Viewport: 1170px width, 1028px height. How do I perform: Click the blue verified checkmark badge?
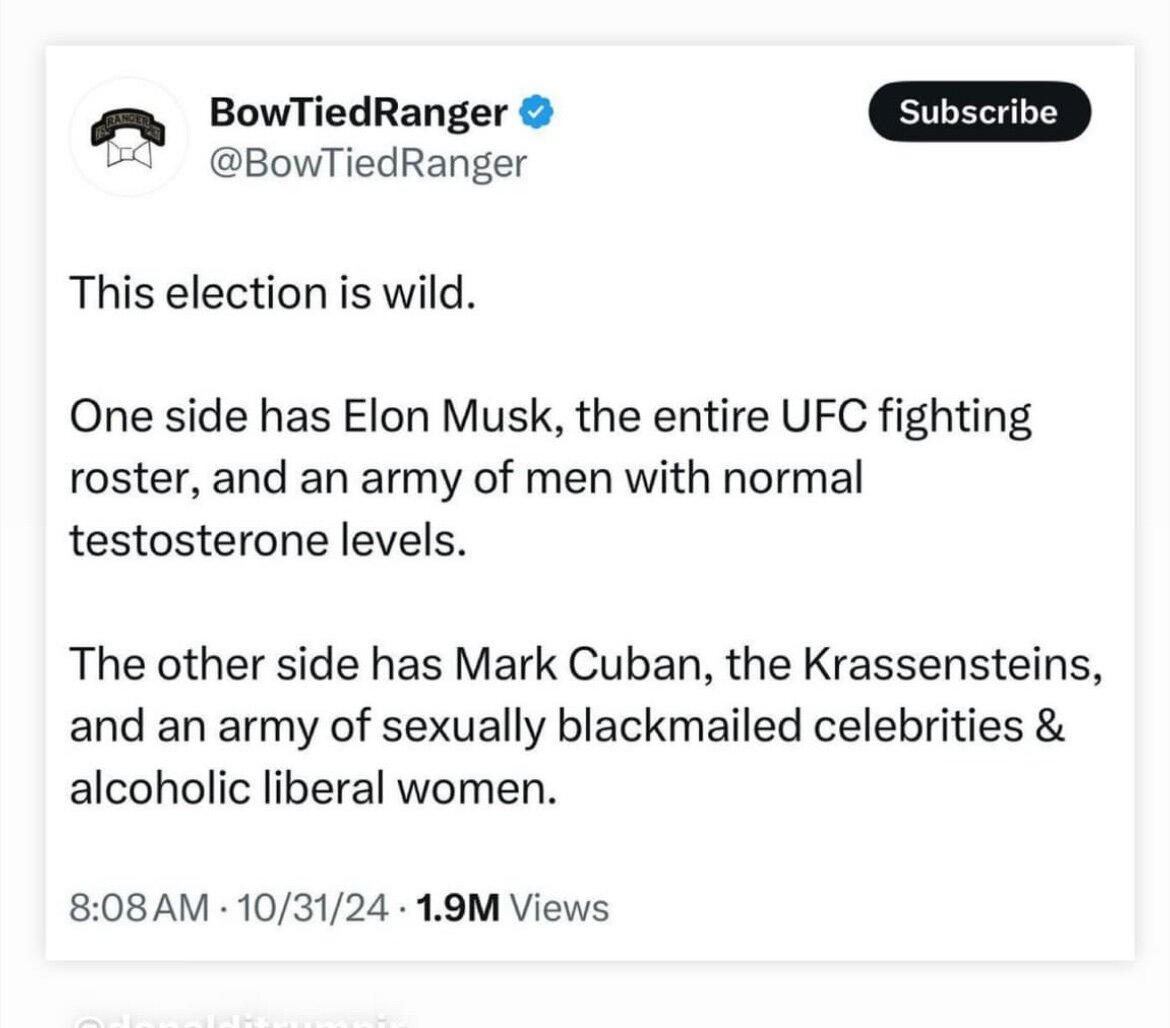point(536,114)
